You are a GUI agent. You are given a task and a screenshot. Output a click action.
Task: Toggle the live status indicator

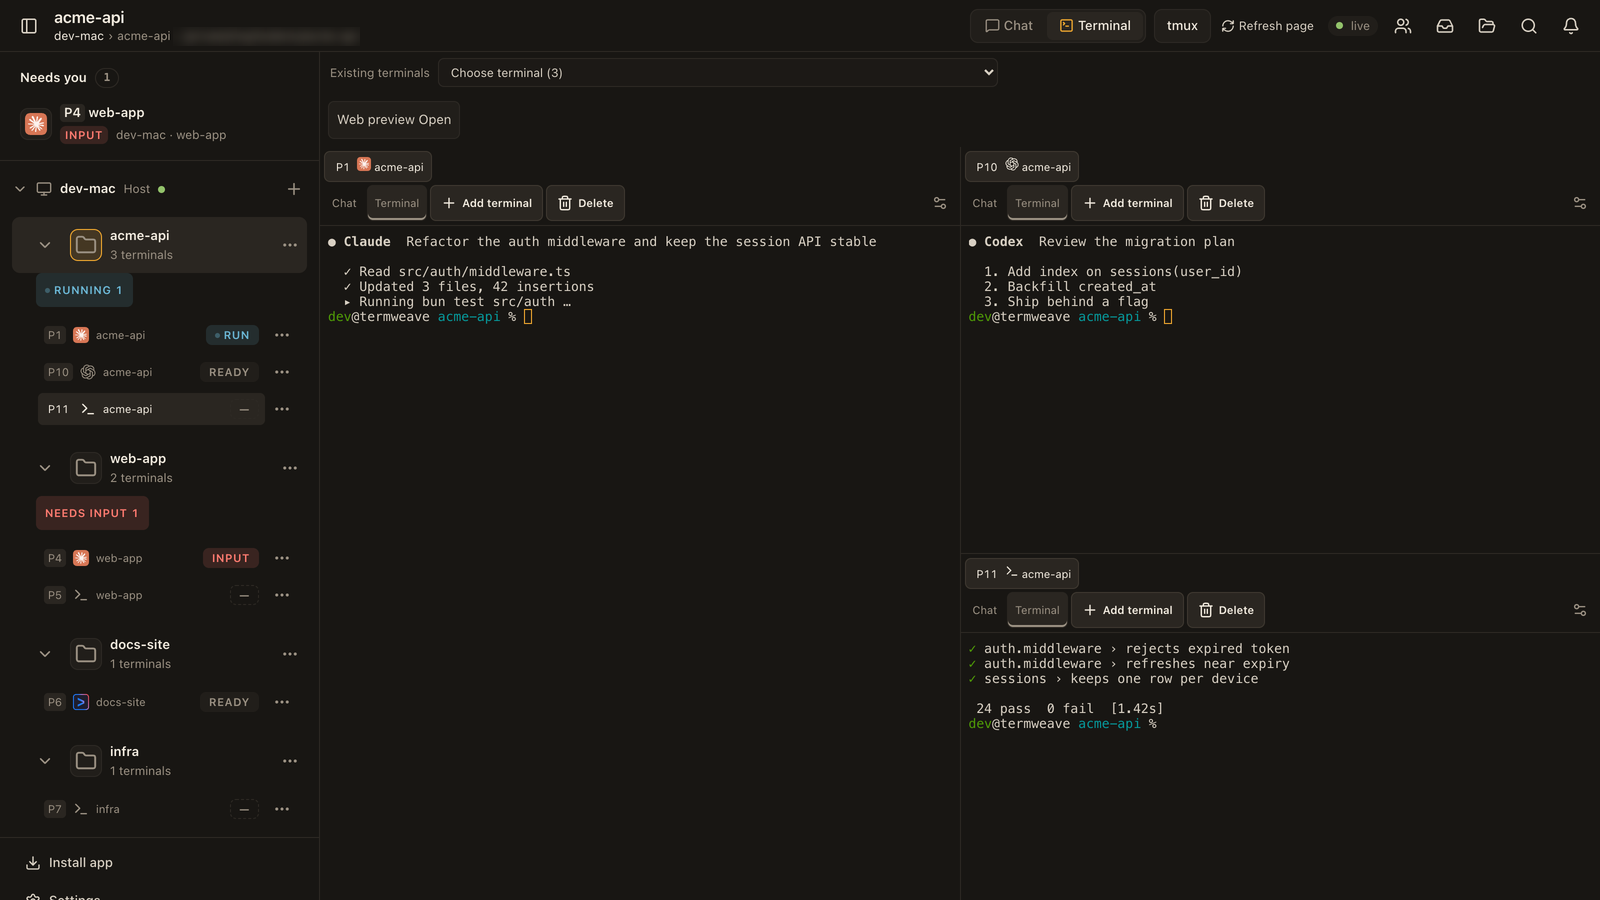(1352, 26)
